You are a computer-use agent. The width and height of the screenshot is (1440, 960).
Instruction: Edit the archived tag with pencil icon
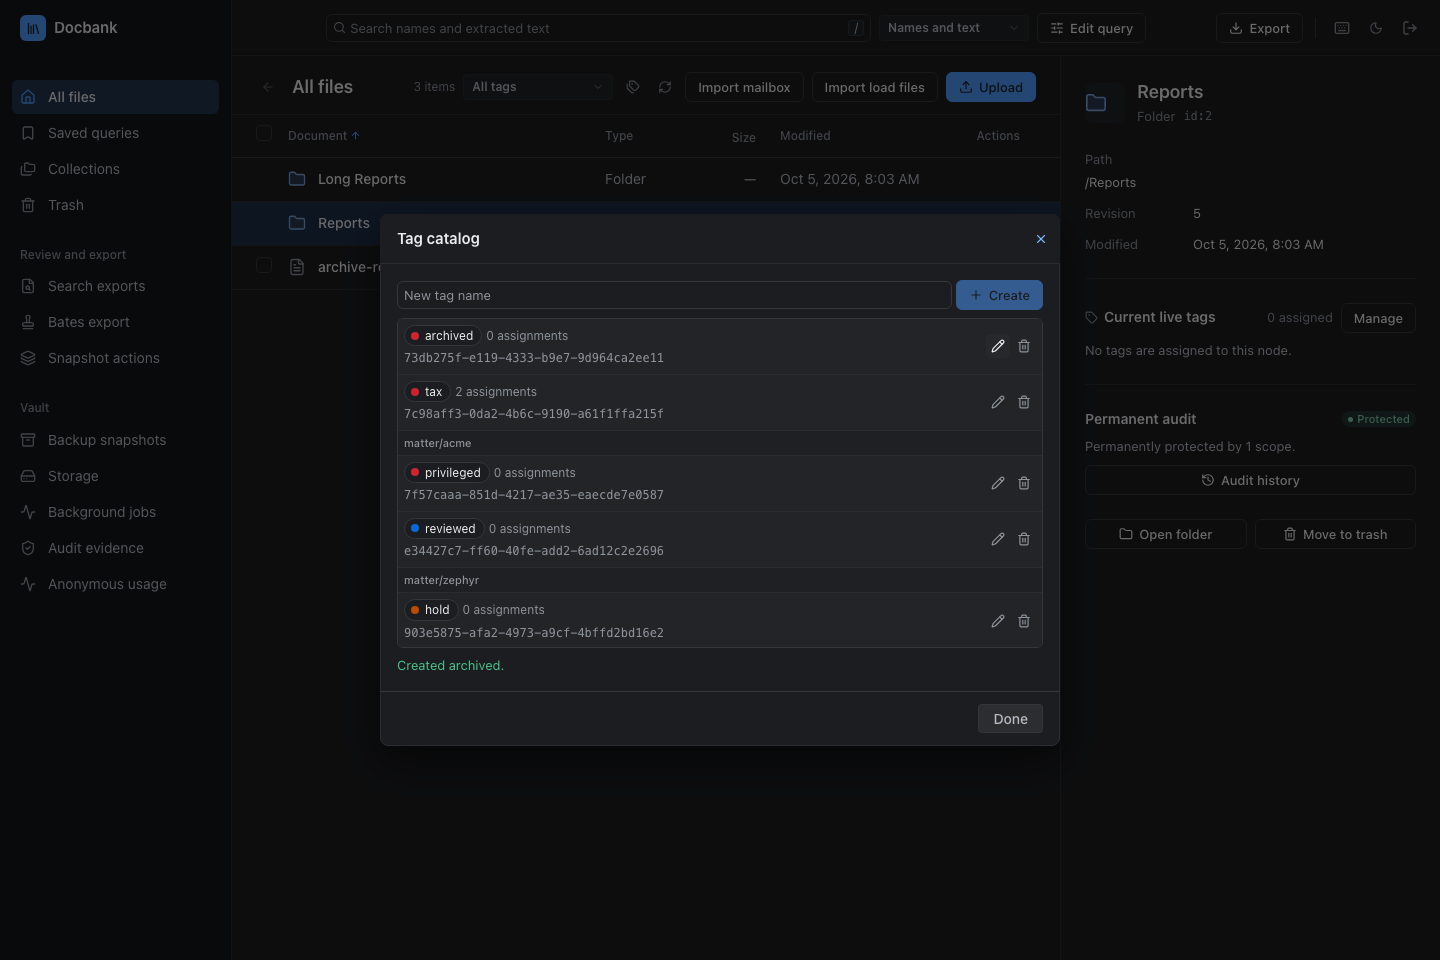click(997, 346)
